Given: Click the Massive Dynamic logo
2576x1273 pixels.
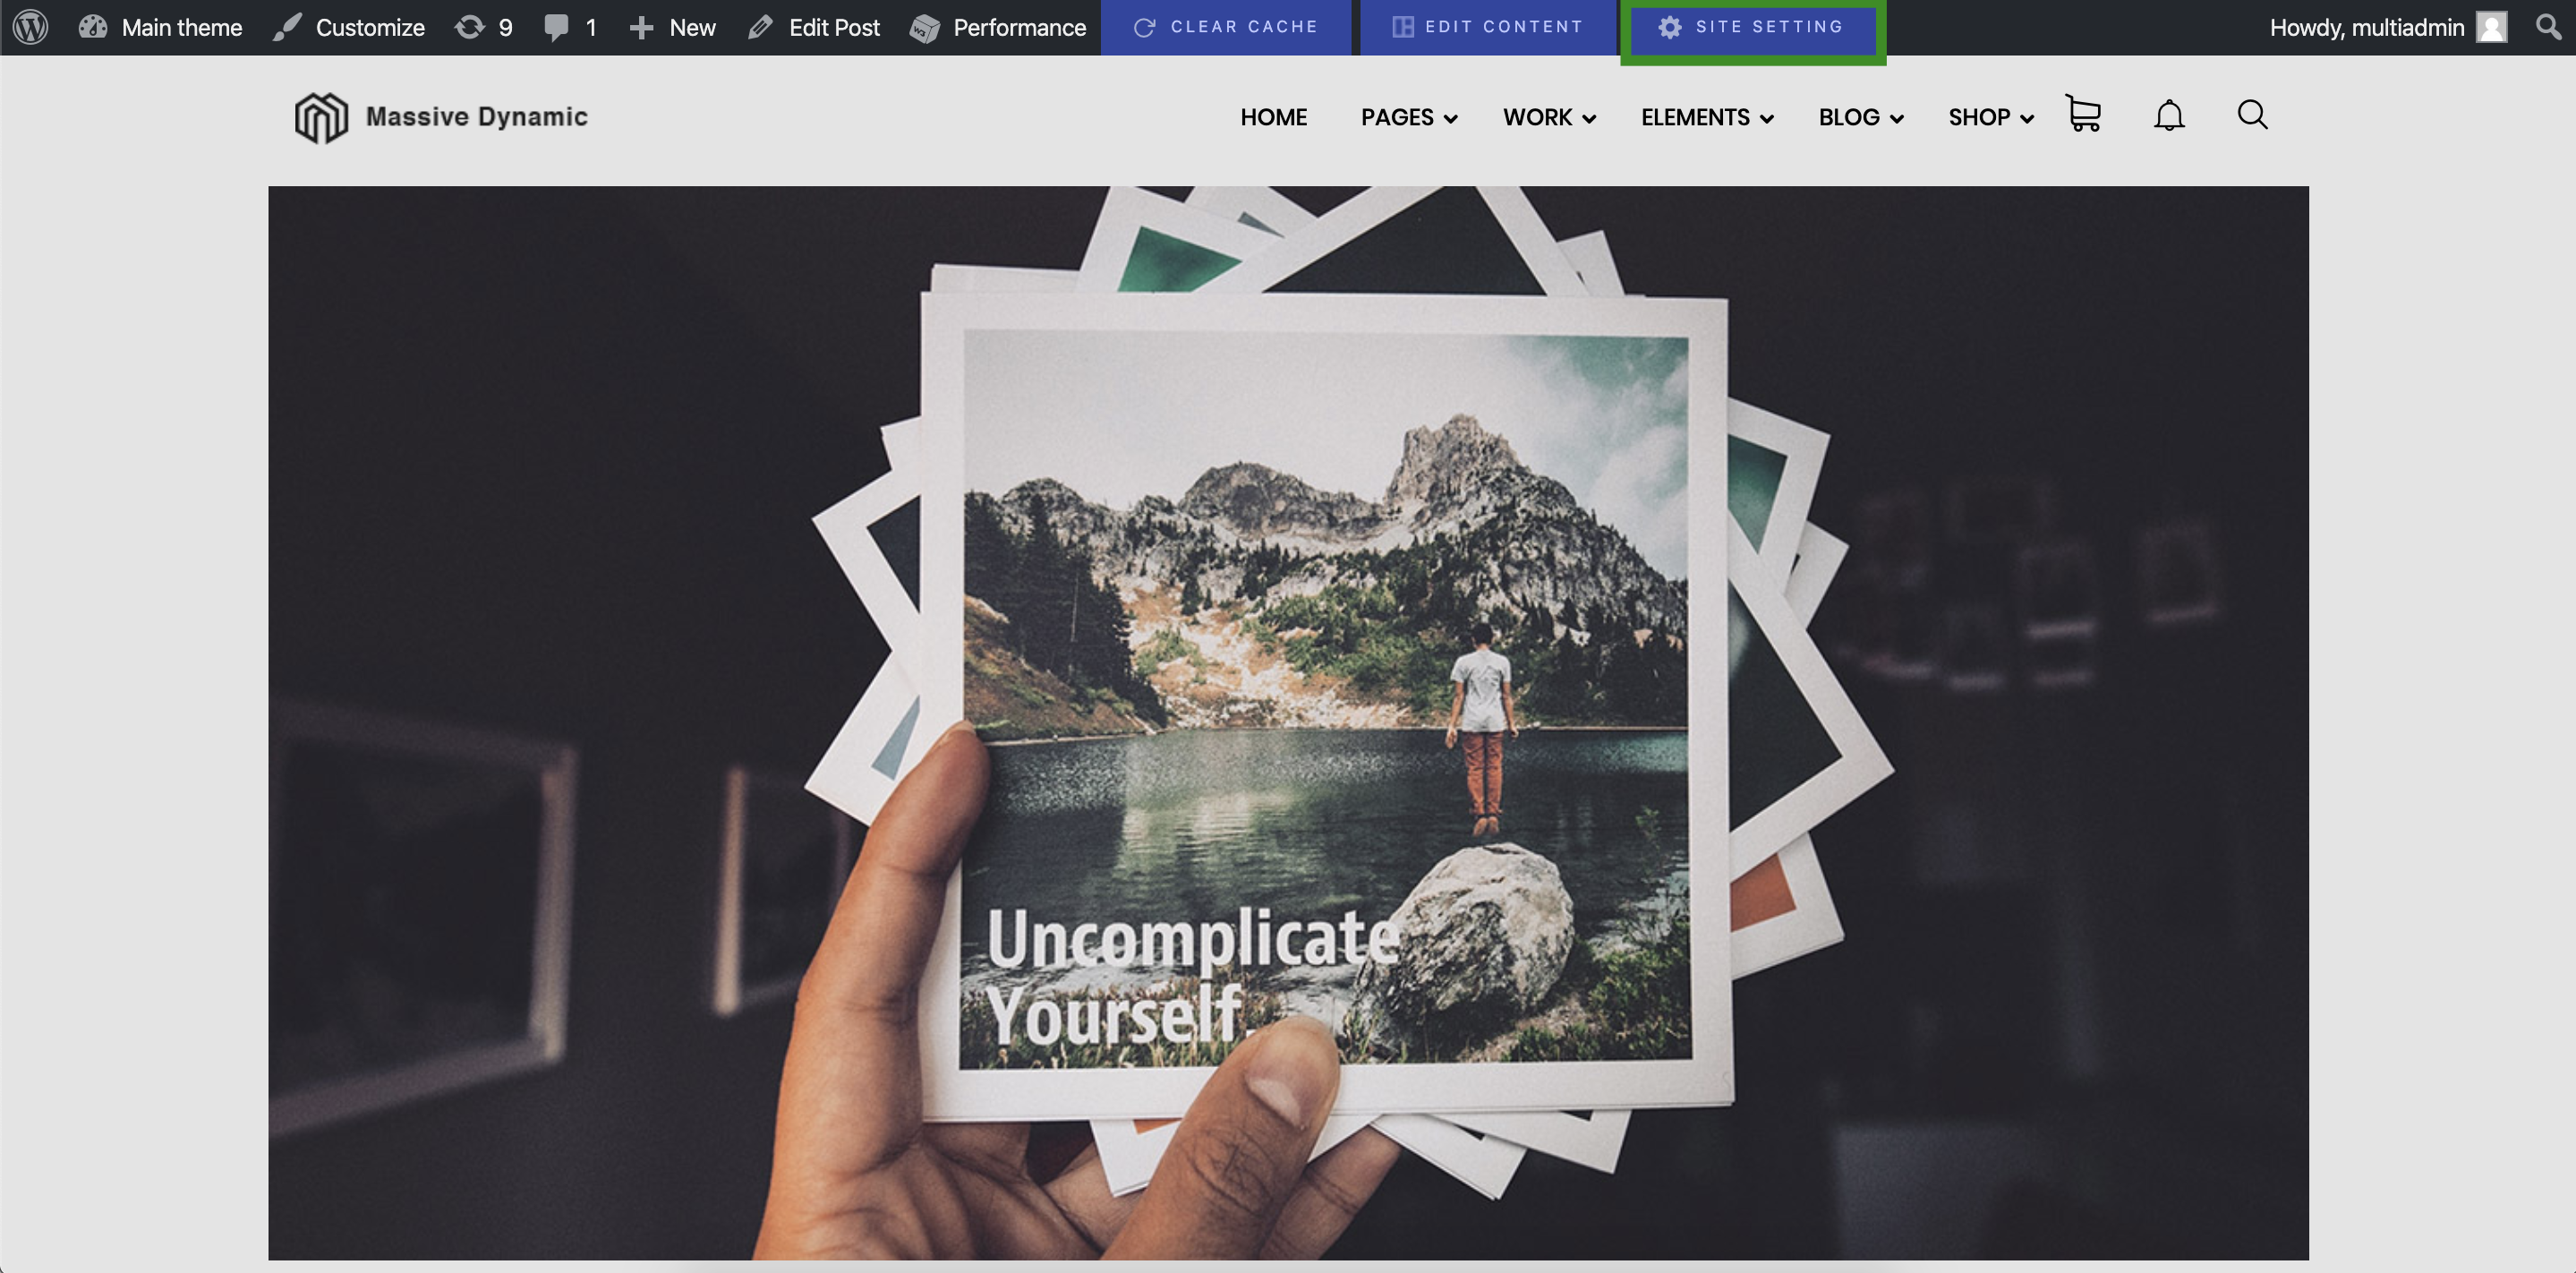Looking at the screenshot, I should (x=441, y=117).
